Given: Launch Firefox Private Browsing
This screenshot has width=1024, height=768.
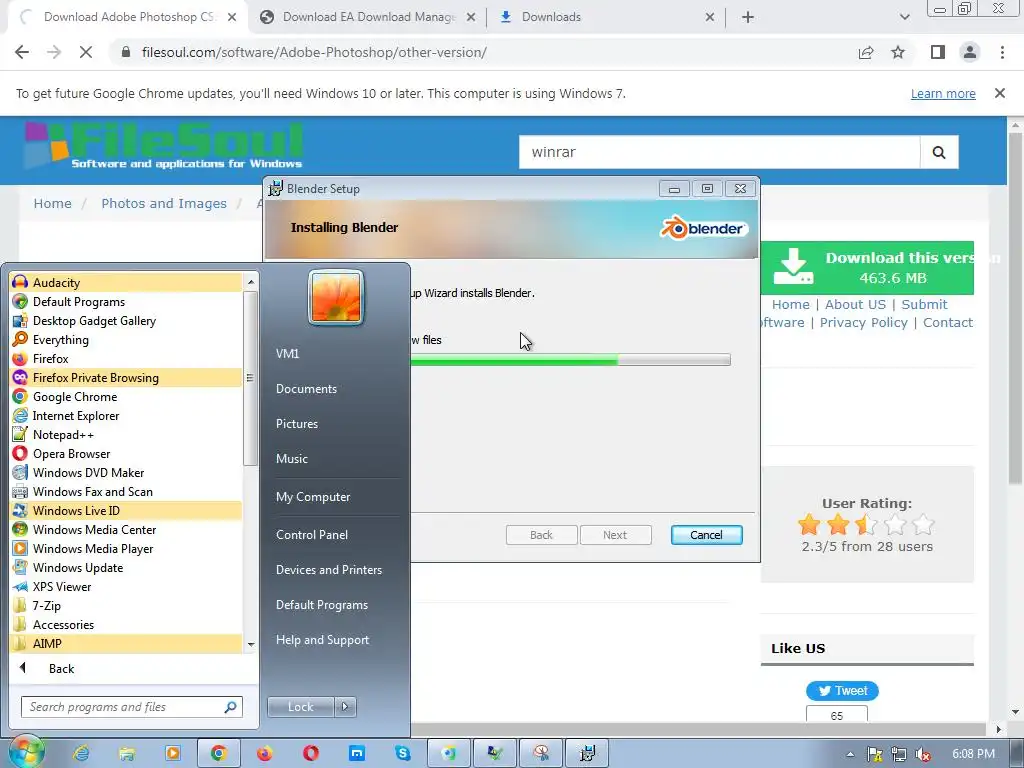Looking at the screenshot, I should pos(126,377).
